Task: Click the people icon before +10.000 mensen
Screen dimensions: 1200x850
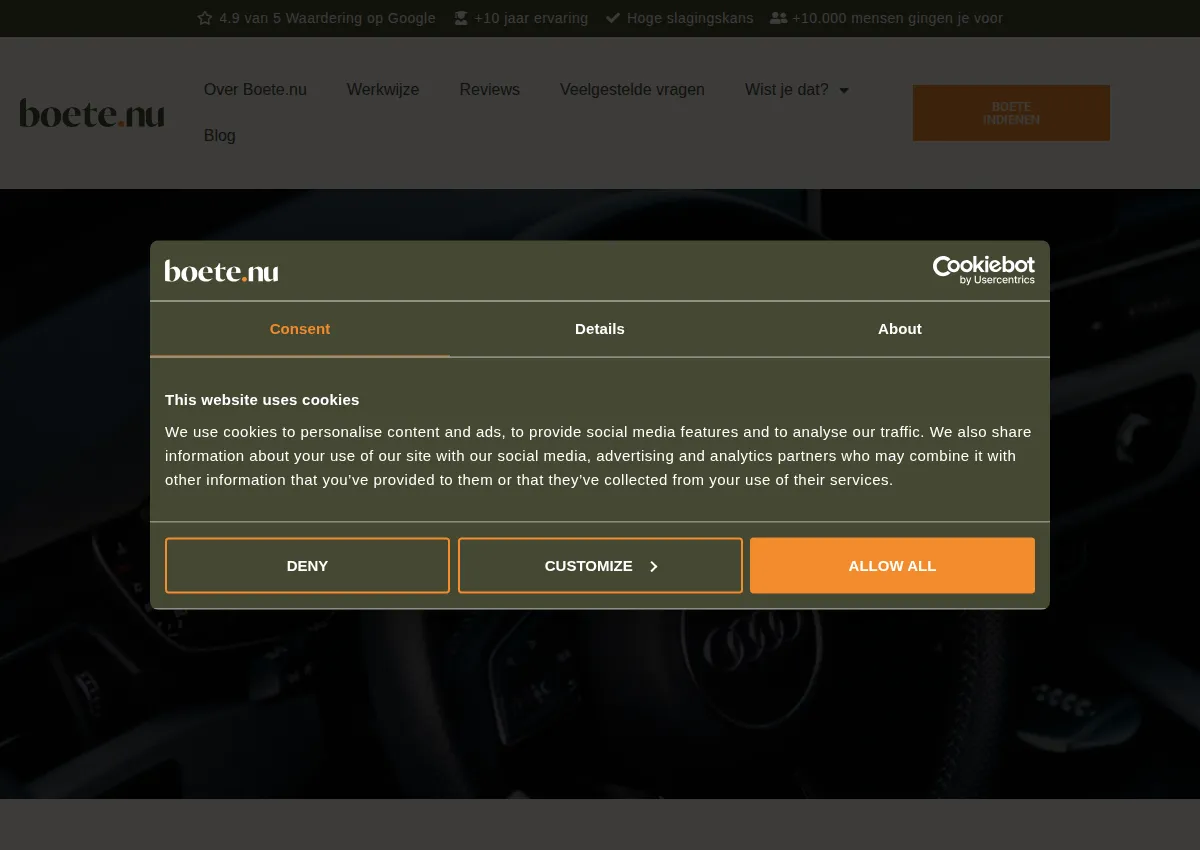Action: 778,18
